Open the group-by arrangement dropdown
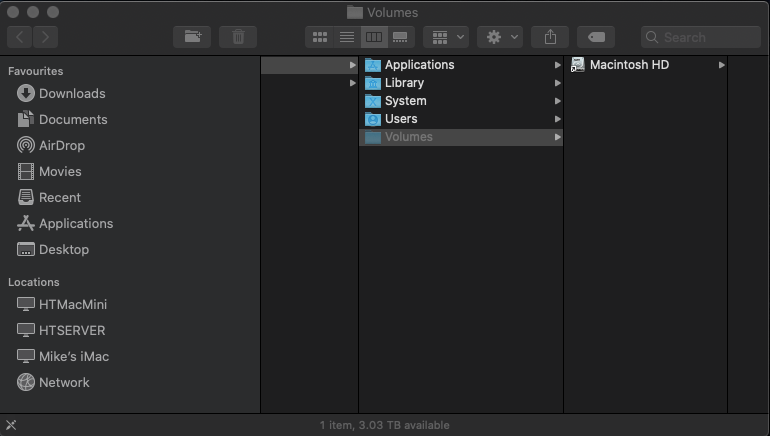This screenshot has width=770, height=436. point(445,37)
